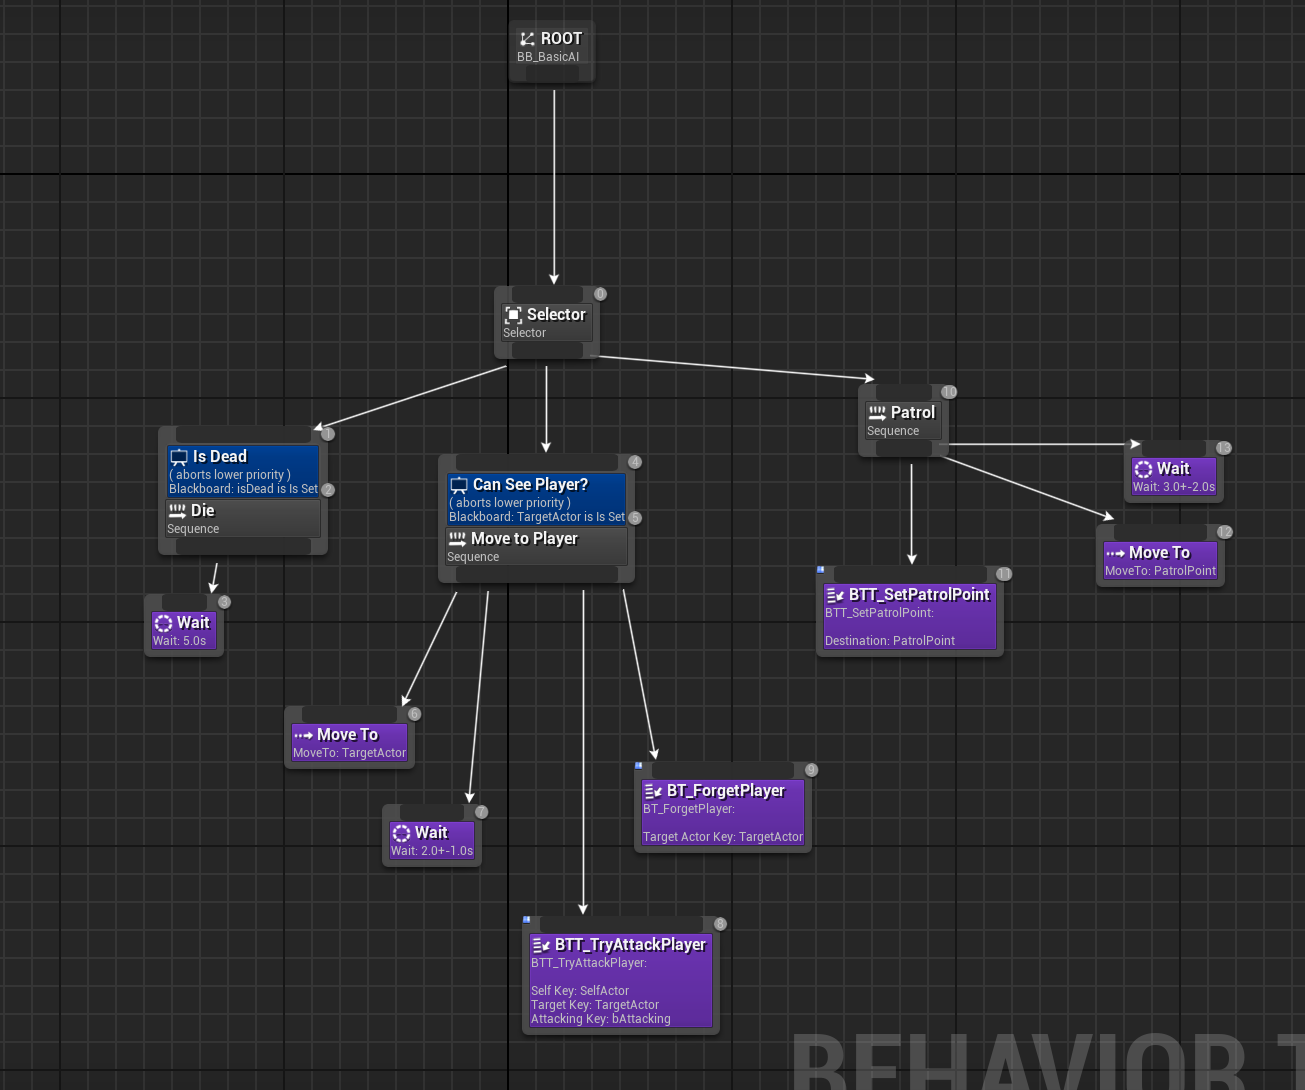This screenshot has width=1305, height=1090.
Task: Click the Selector node's bottom output pin
Action: 547,350
